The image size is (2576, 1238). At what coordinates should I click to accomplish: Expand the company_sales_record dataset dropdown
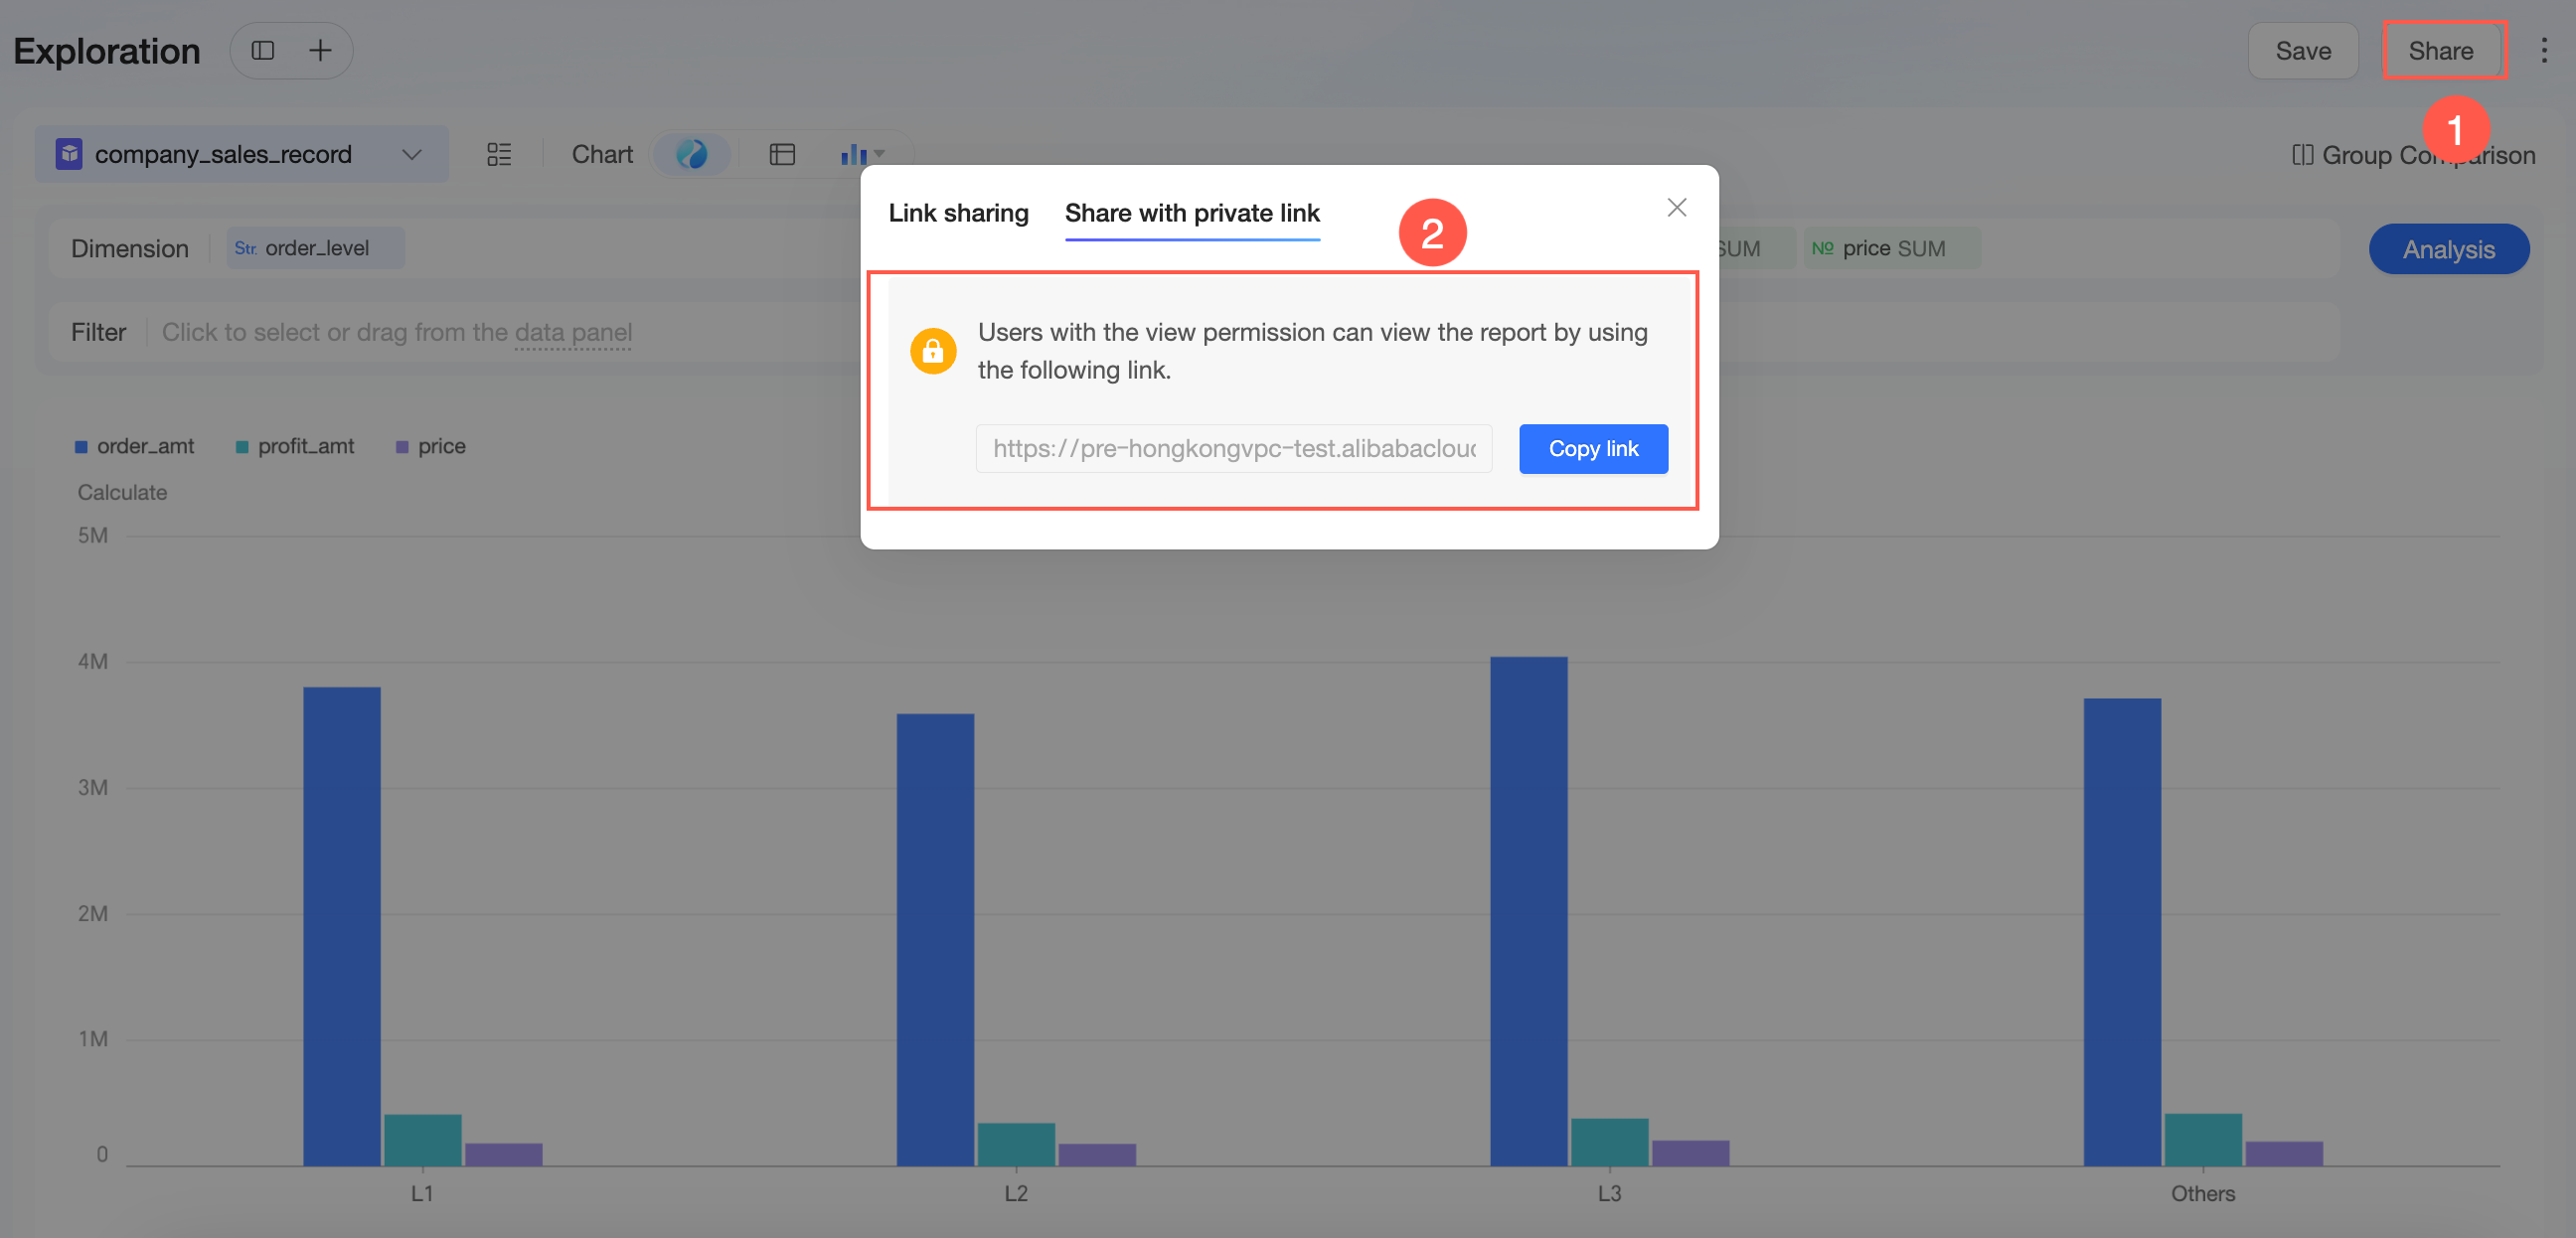pyautogui.click(x=411, y=154)
